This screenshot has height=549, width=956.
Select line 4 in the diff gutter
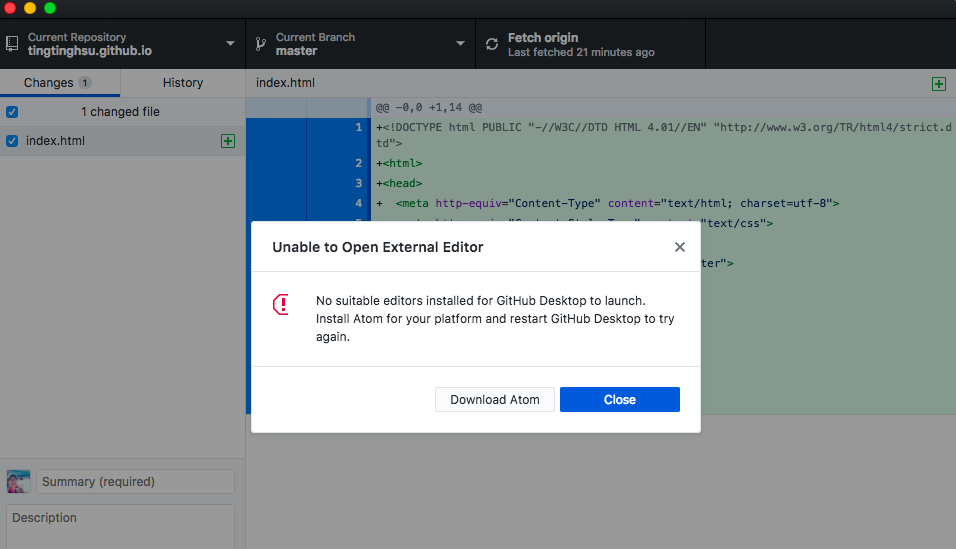358,203
